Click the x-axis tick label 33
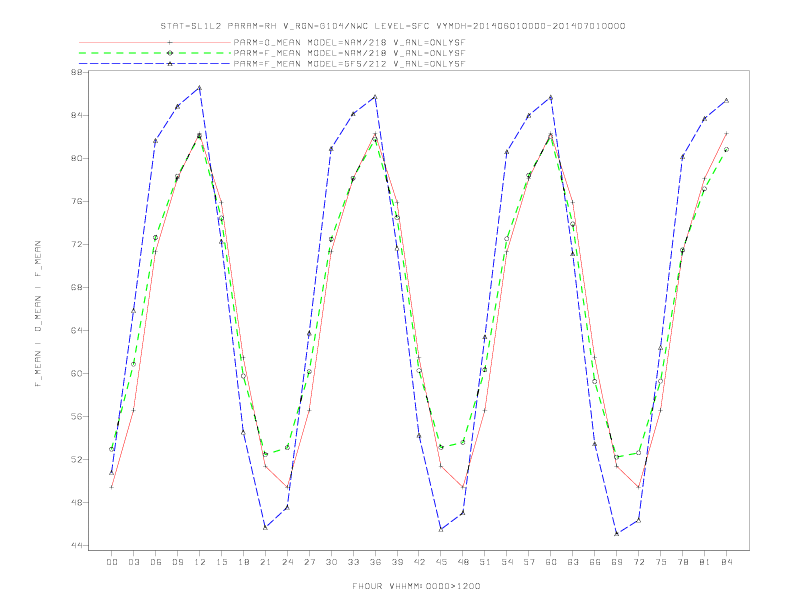 click(353, 562)
